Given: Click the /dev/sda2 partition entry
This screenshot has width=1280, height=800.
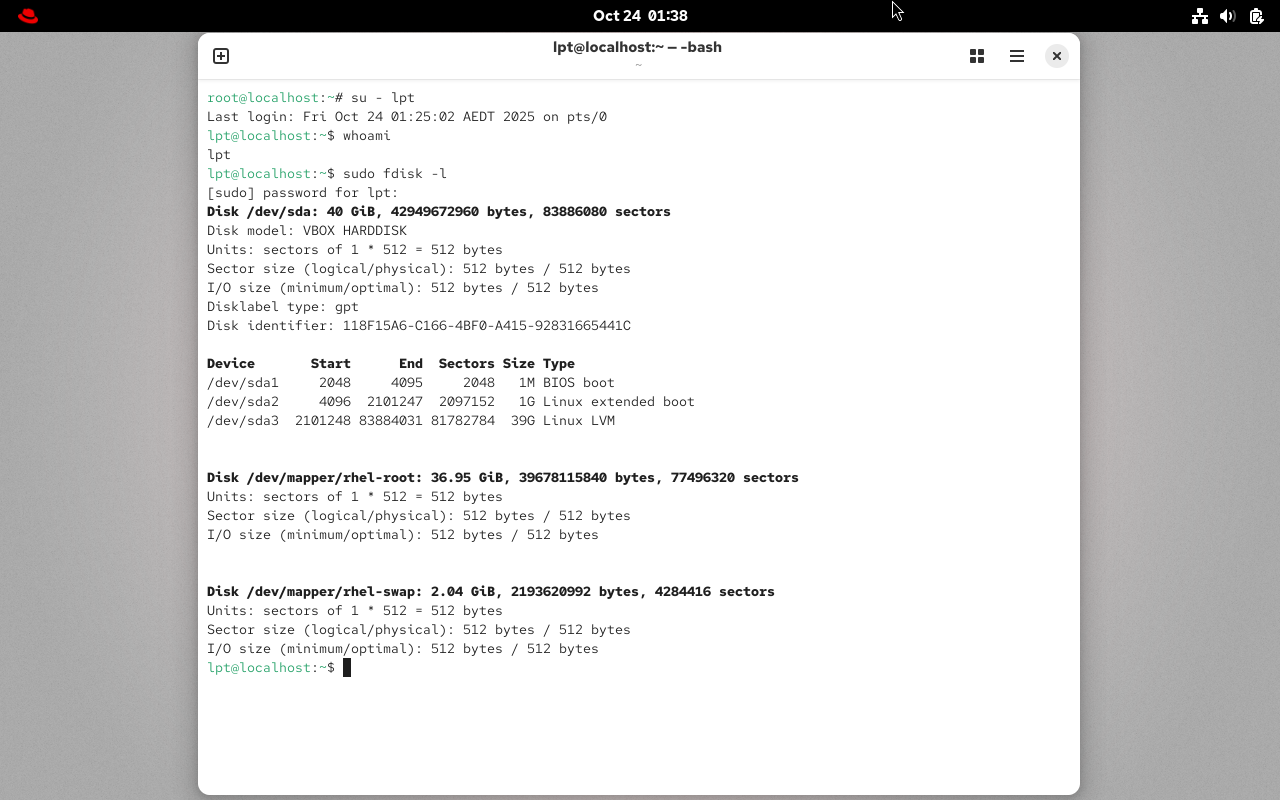Looking at the screenshot, I should (243, 402).
